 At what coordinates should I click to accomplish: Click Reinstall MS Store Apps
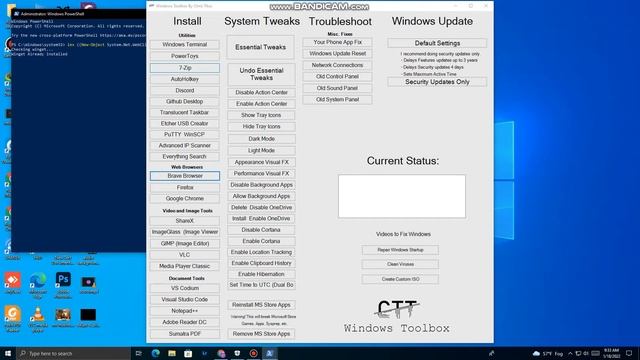click(x=261, y=305)
